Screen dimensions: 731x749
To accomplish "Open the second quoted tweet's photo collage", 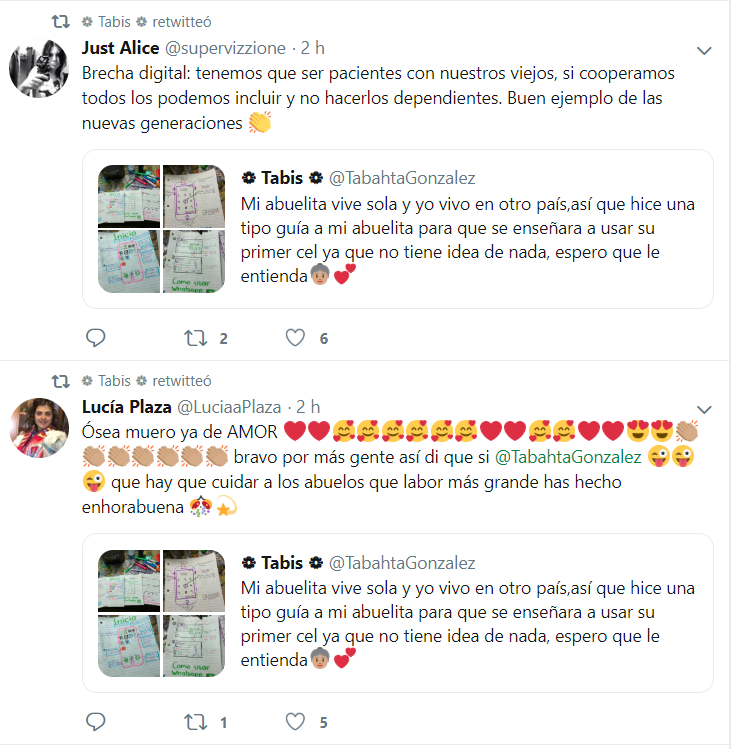I will coord(161,613).
